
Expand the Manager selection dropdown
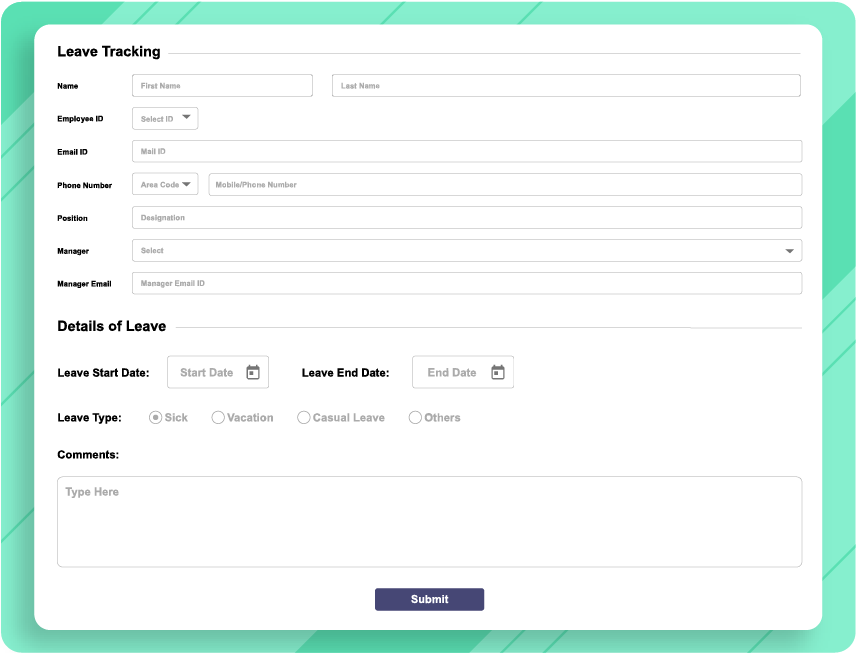point(466,250)
